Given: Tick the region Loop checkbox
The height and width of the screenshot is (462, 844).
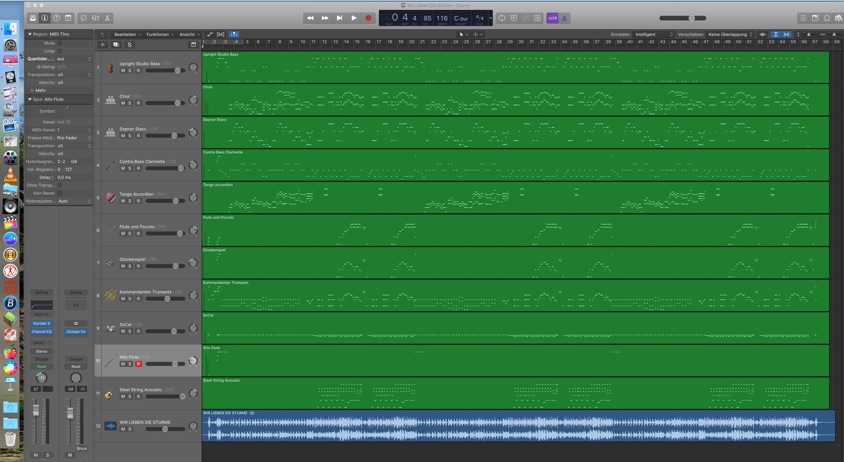Looking at the screenshot, I should [x=59, y=51].
